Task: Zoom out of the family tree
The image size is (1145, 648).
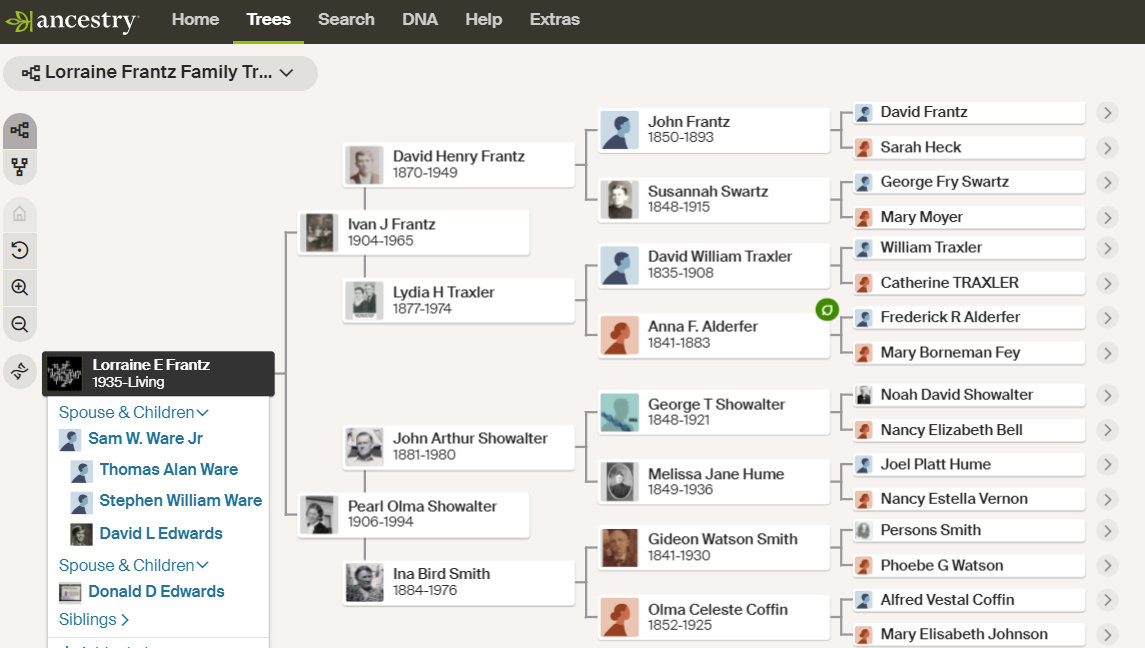Action: coord(20,325)
